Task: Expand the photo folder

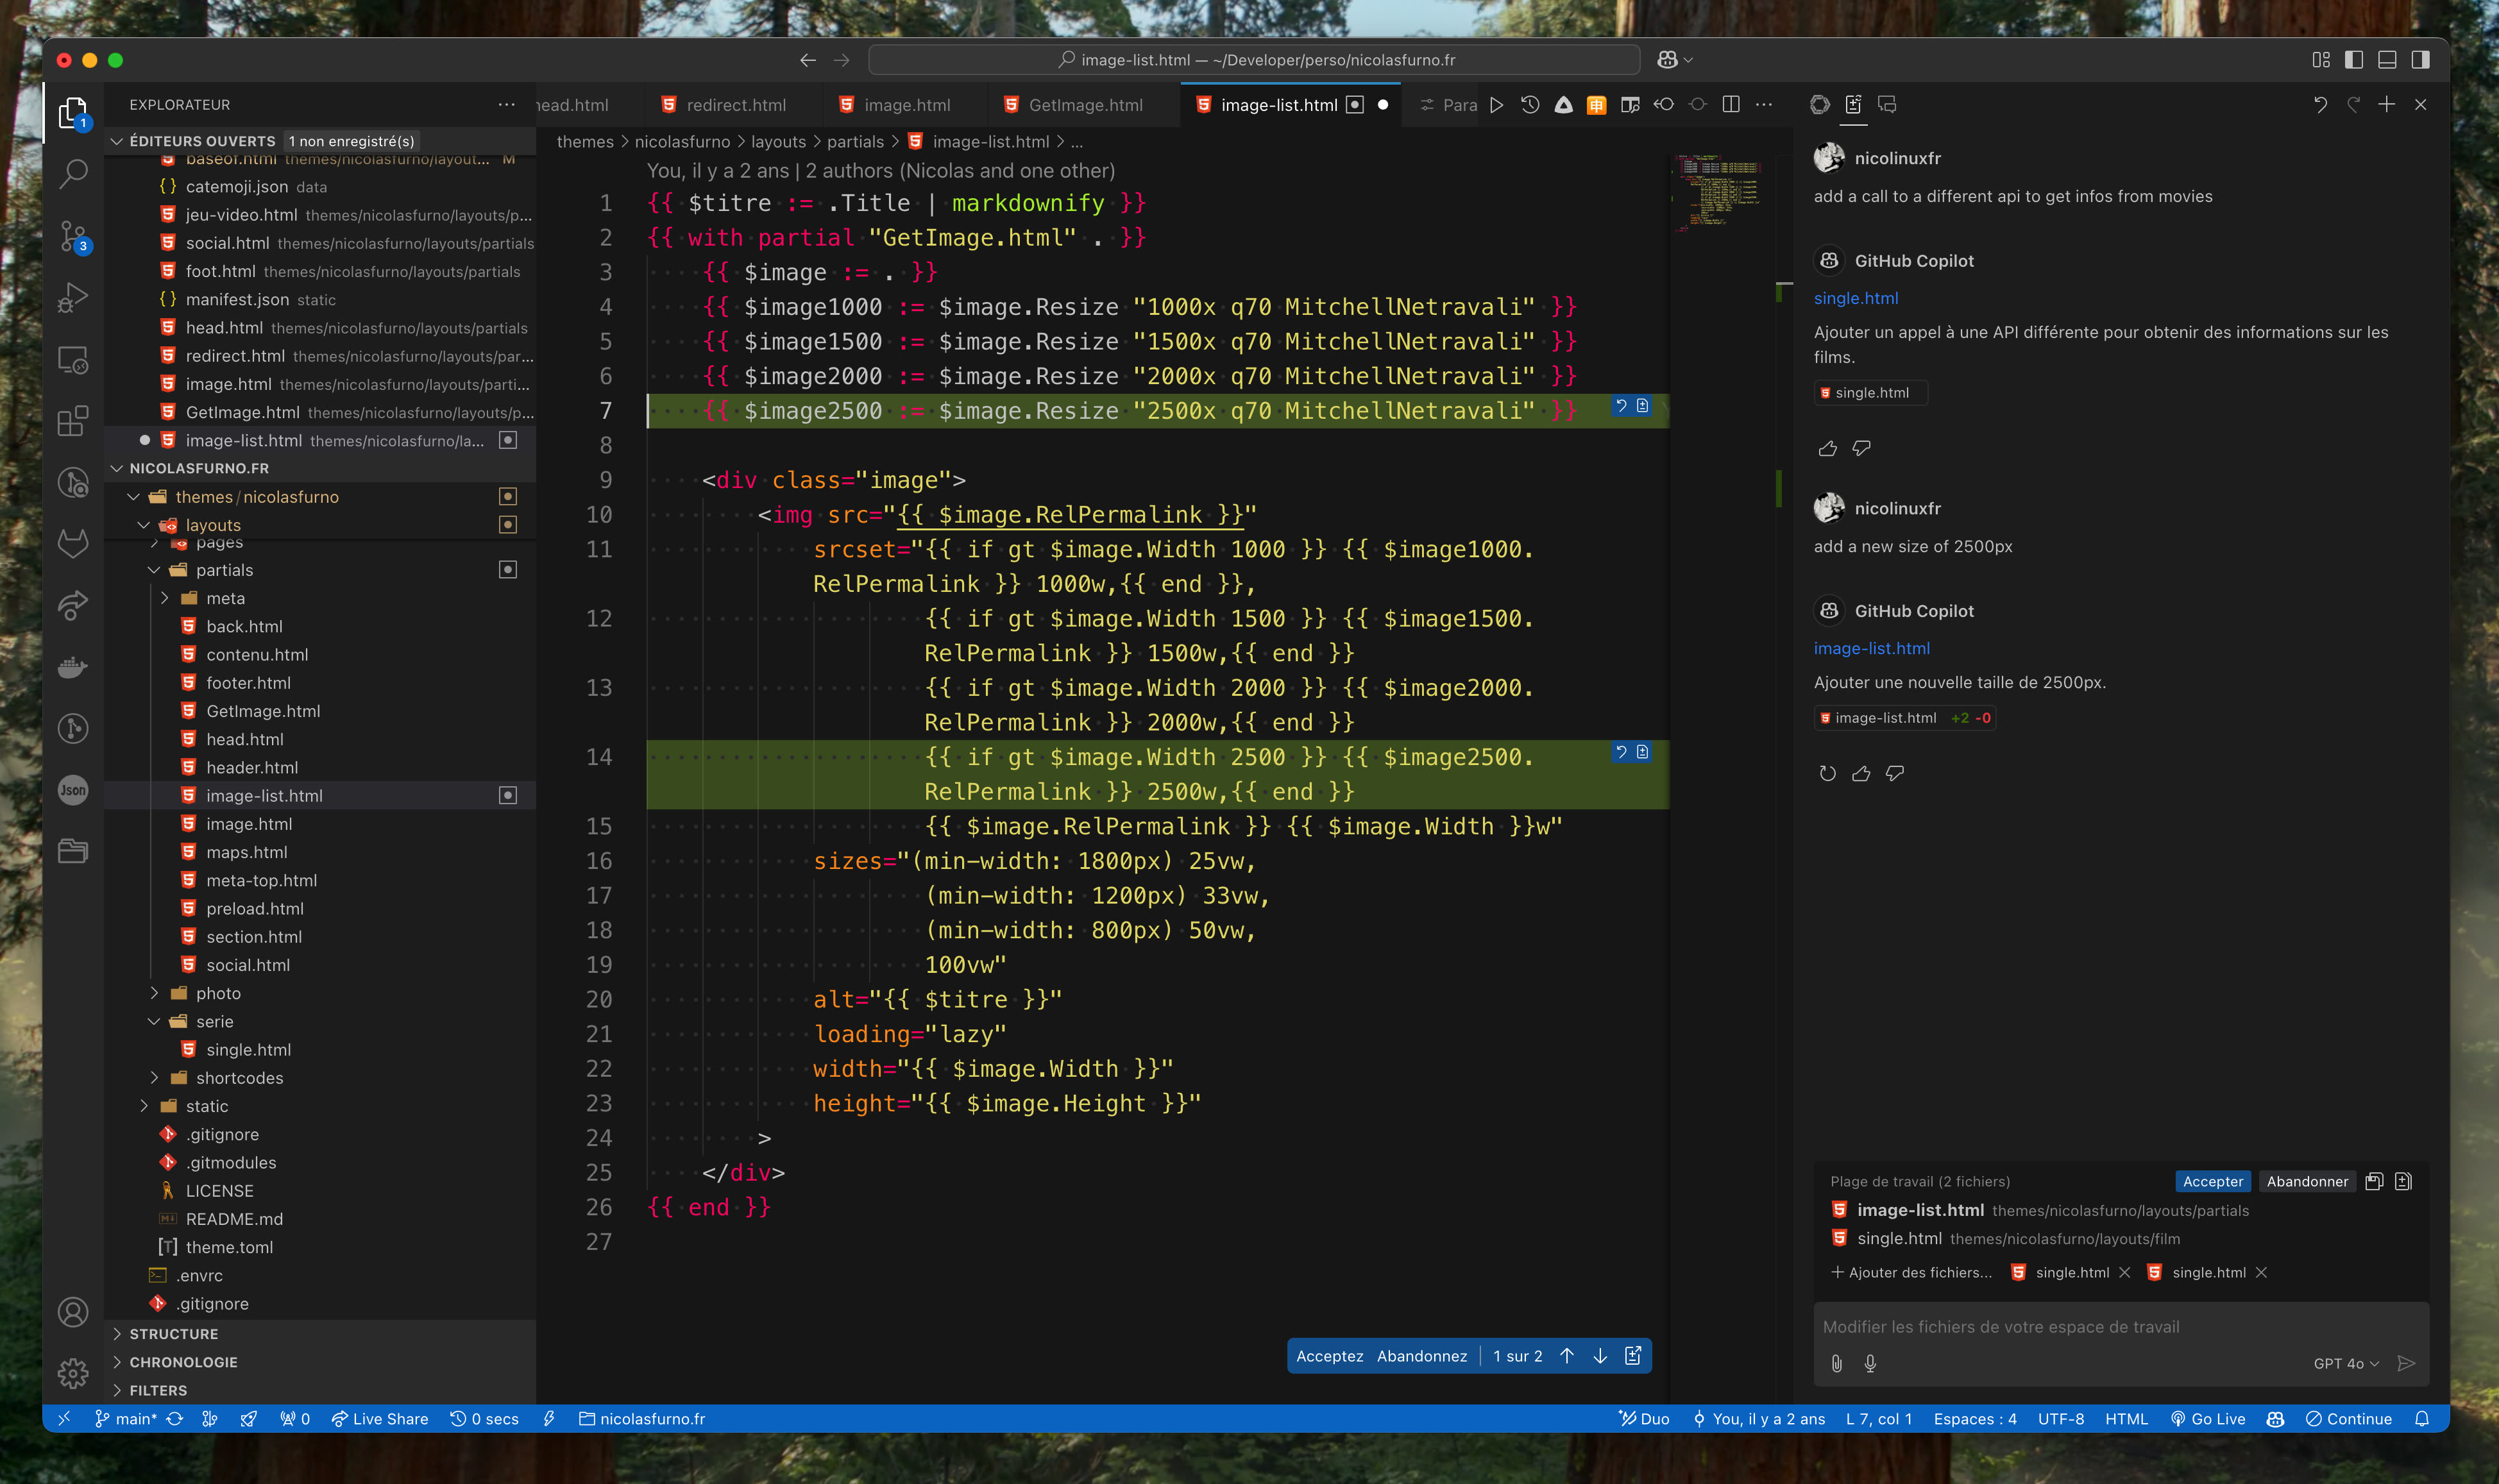Action: point(218,993)
